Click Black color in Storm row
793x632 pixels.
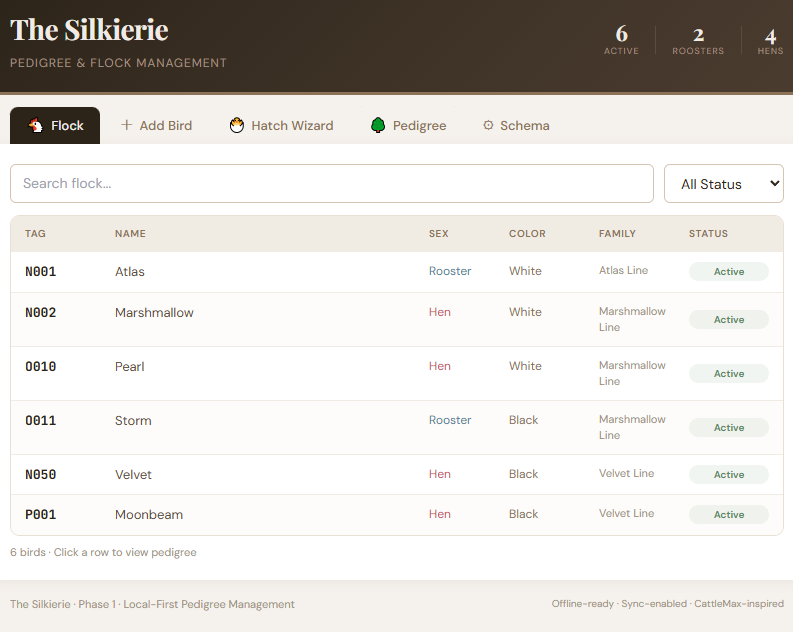click(x=523, y=420)
